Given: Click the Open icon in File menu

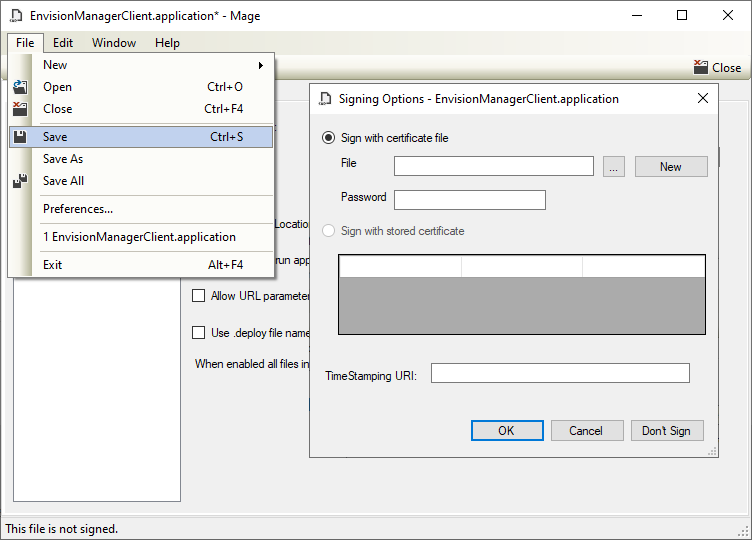Looking at the screenshot, I should (20, 87).
